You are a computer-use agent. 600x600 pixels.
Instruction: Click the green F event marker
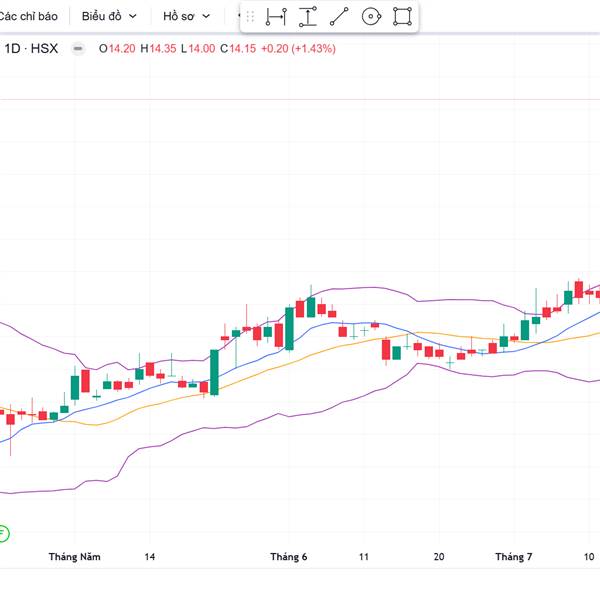click(x=3, y=533)
